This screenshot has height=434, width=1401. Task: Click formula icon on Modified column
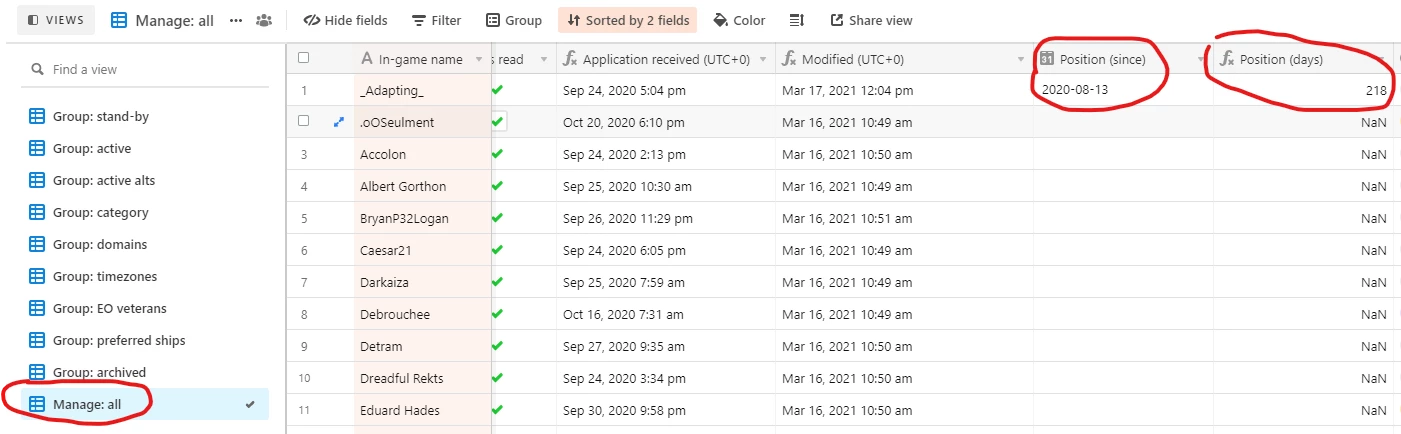[x=788, y=59]
